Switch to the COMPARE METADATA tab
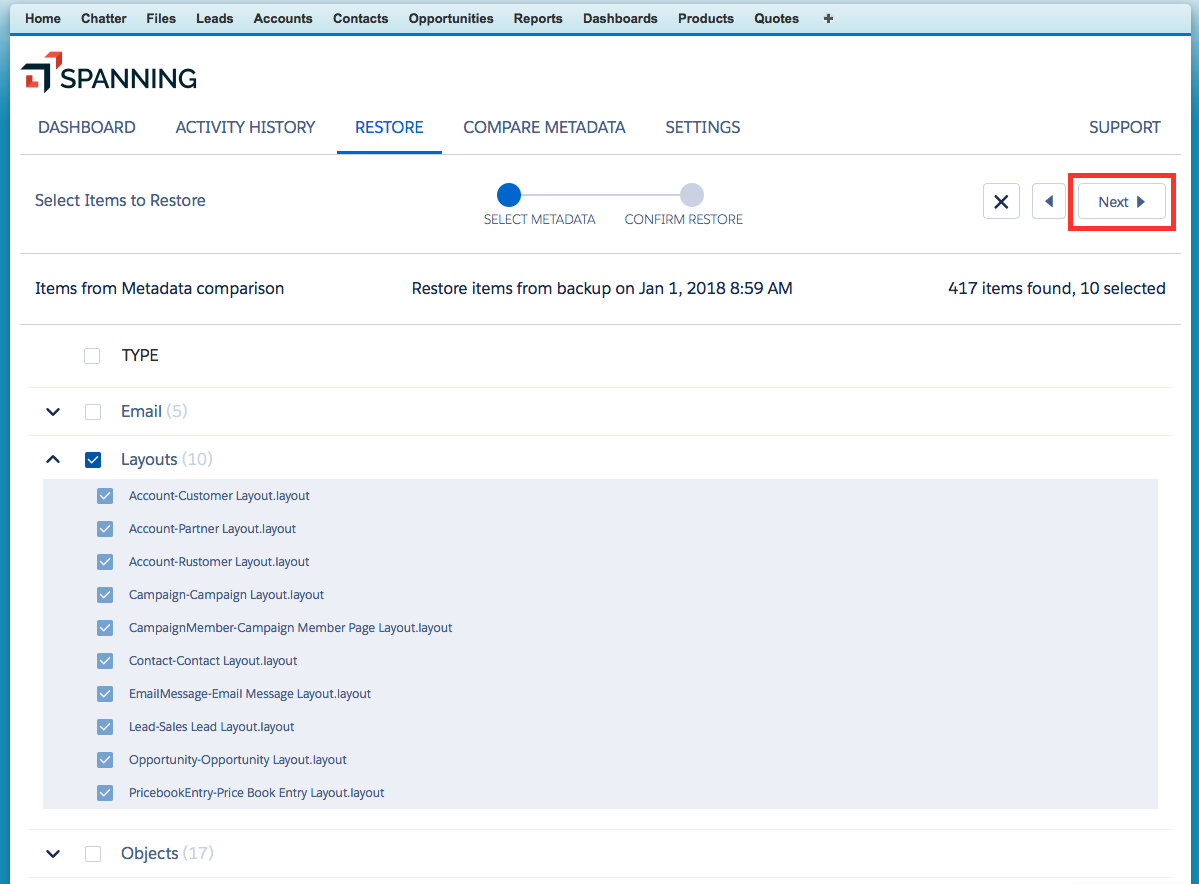1199x884 pixels. (544, 127)
